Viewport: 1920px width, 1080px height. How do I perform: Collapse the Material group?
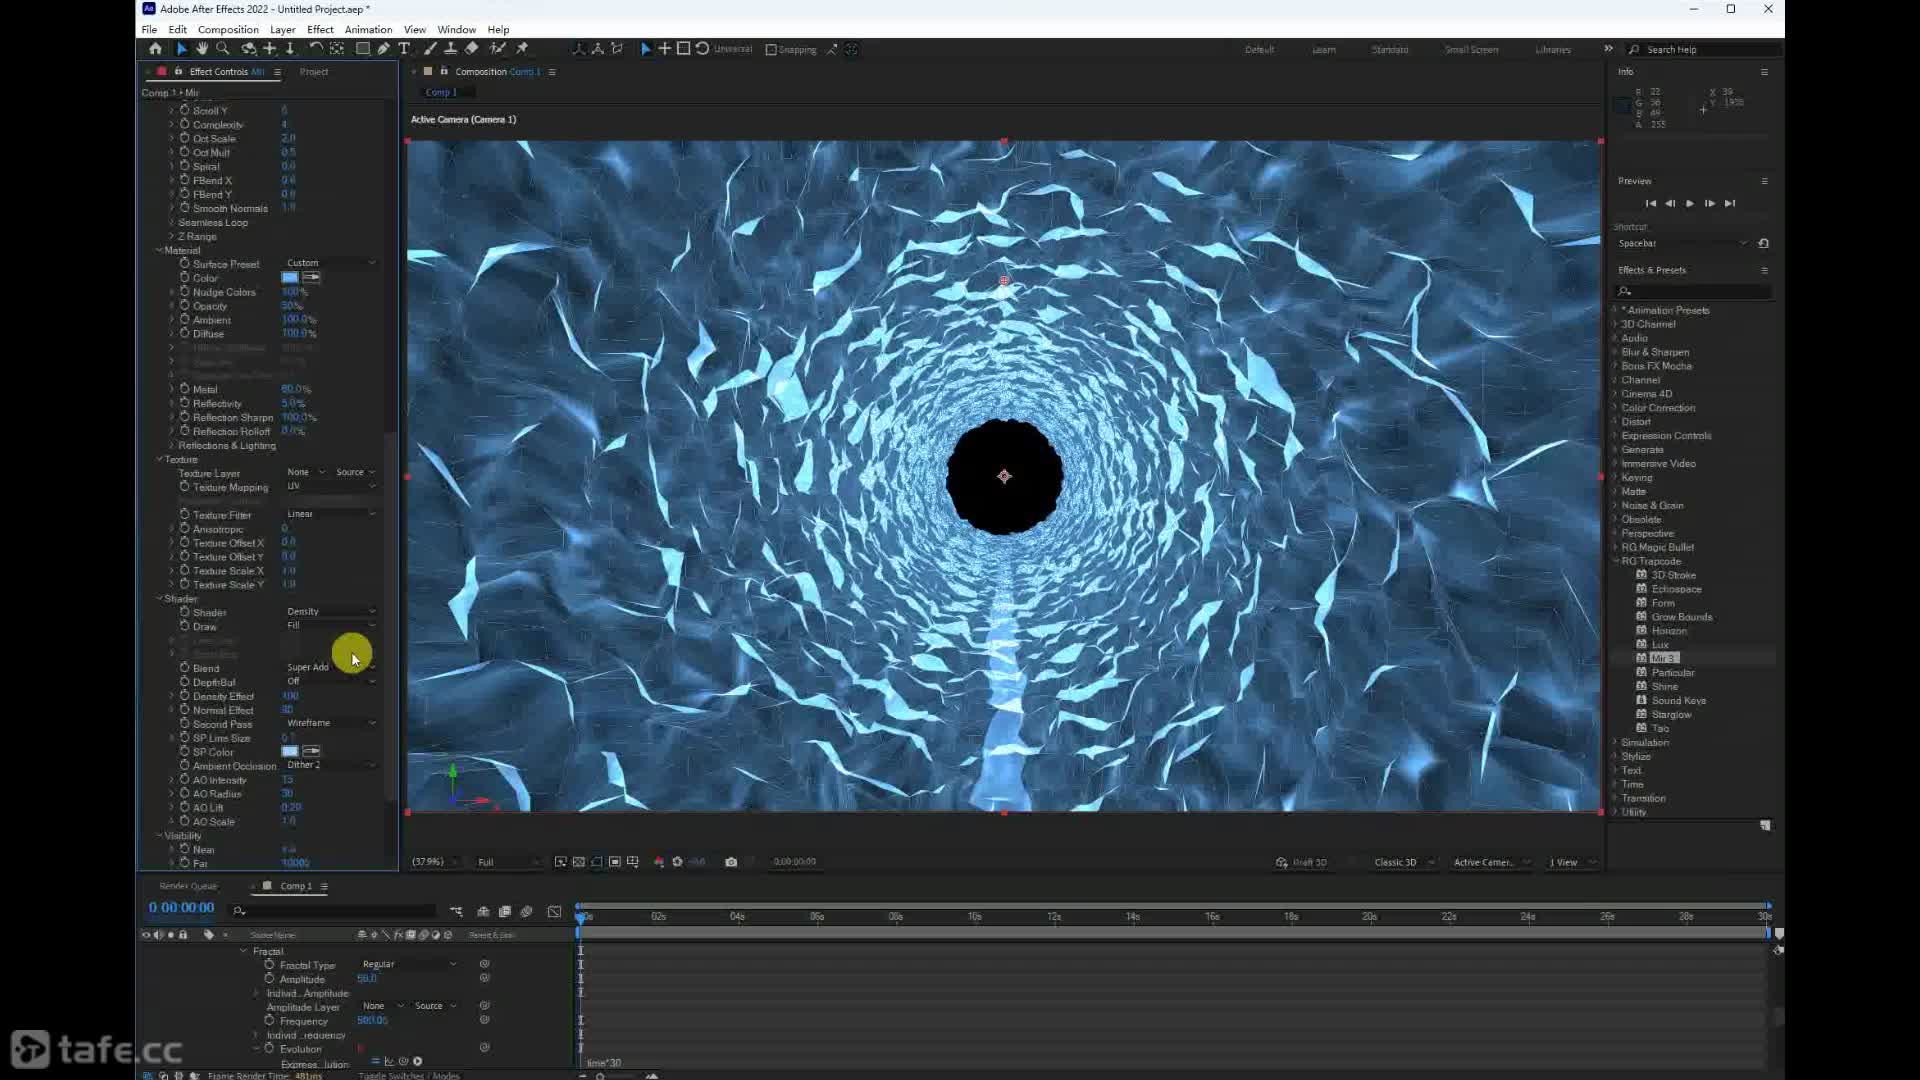pyautogui.click(x=159, y=250)
